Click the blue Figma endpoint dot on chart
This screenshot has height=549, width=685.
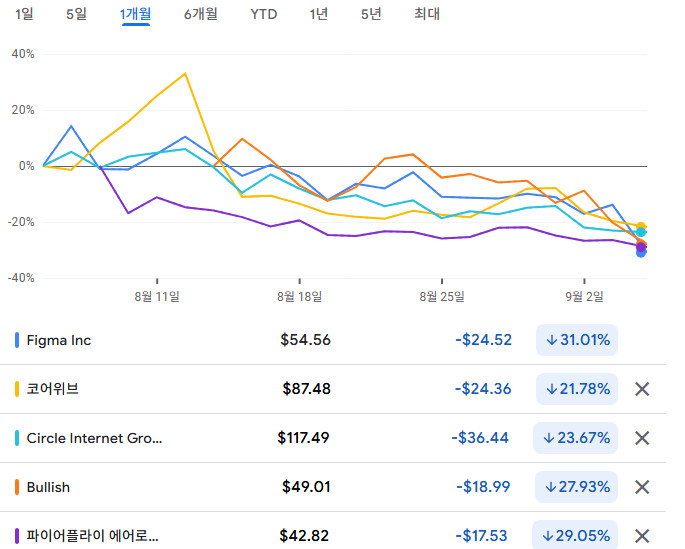click(x=641, y=252)
